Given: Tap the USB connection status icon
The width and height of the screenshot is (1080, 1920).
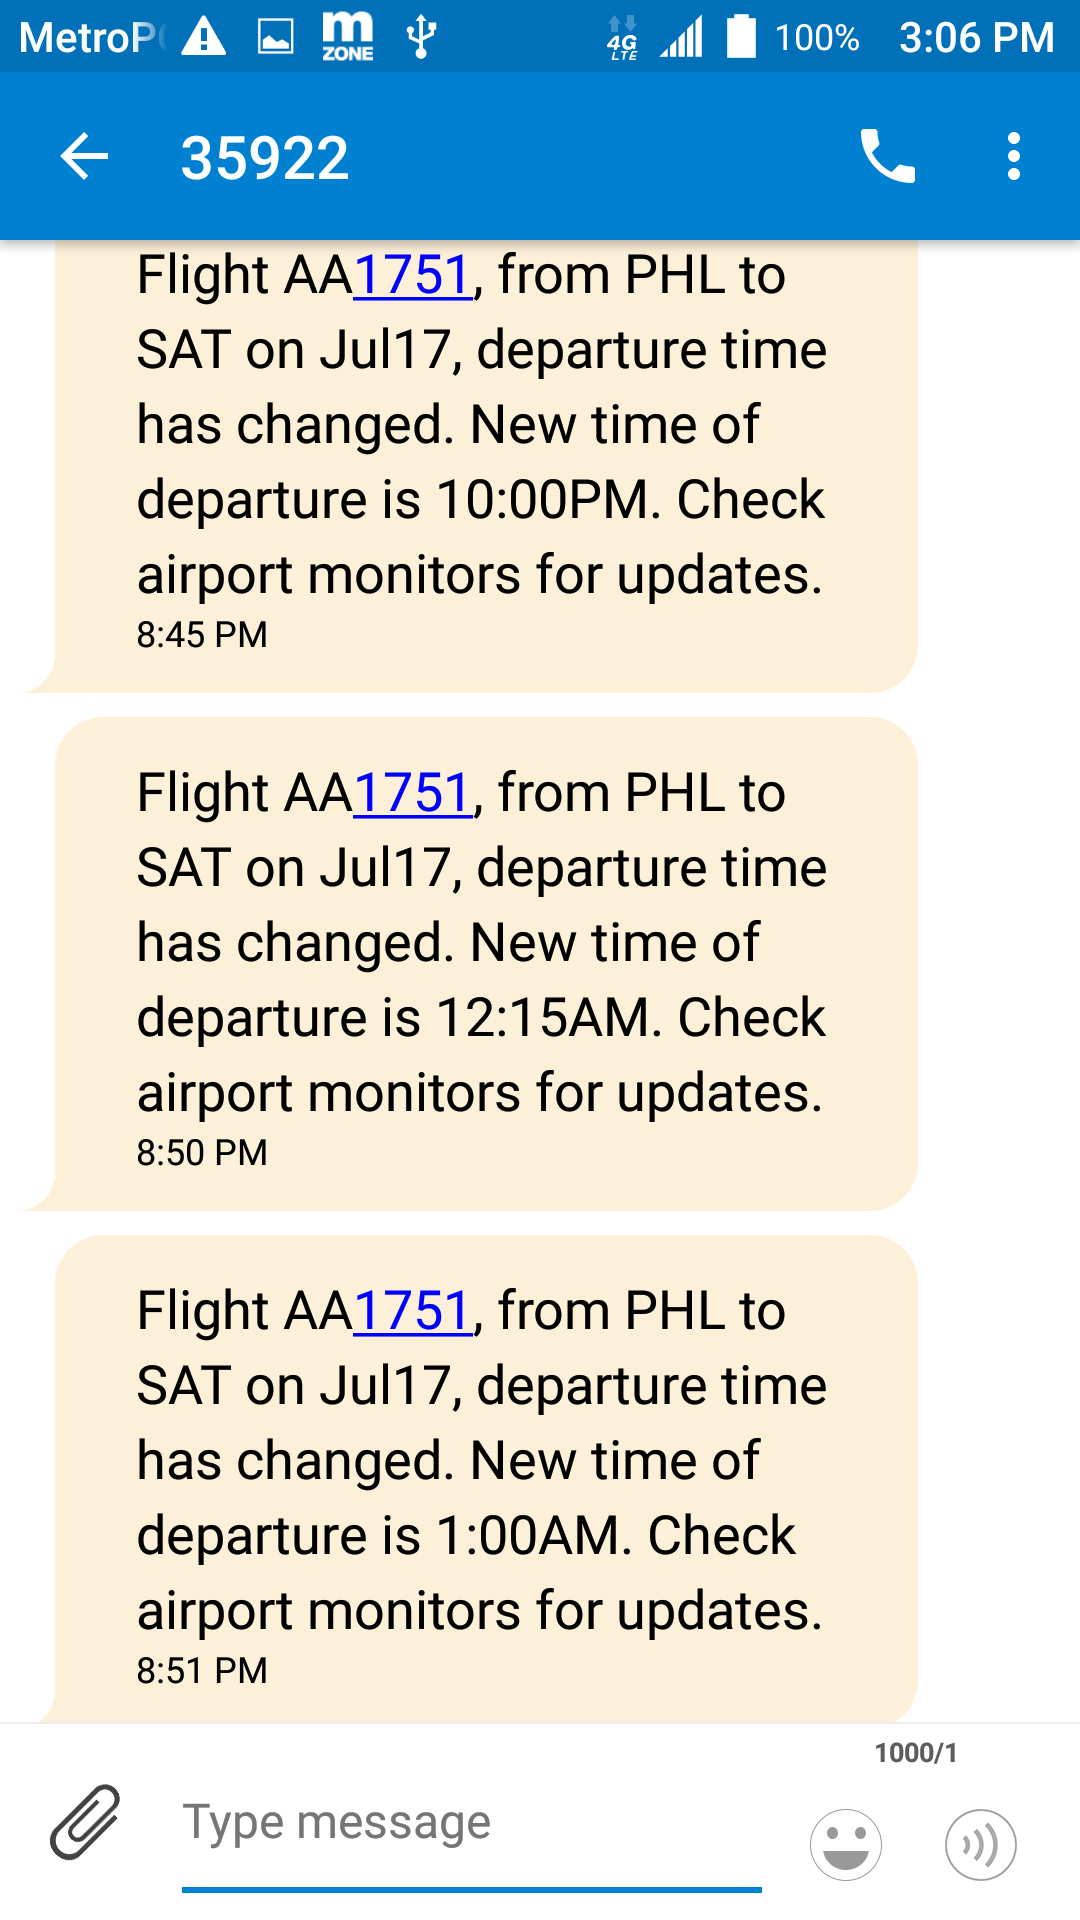Looking at the screenshot, I should click(x=421, y=38).
